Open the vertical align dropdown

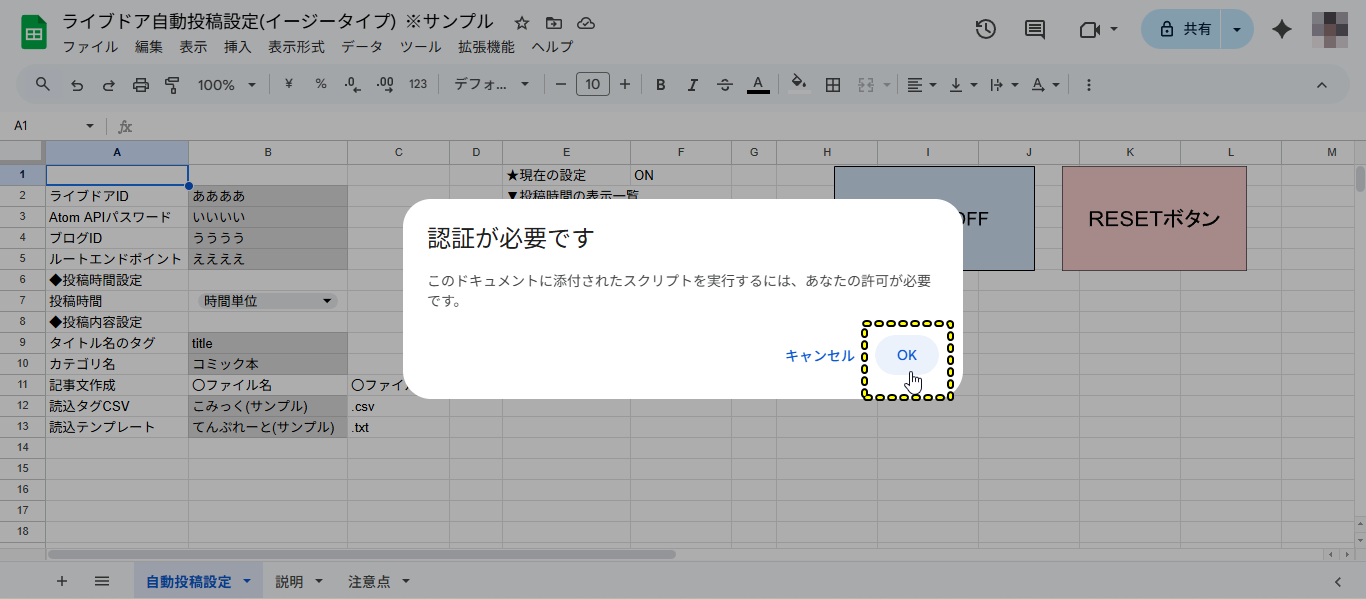[962, 85]
